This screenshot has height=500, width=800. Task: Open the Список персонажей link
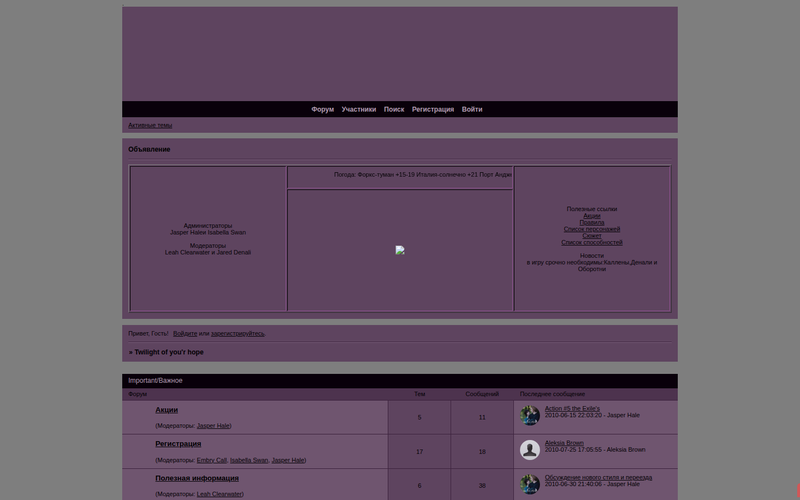(x=592, y=229)
